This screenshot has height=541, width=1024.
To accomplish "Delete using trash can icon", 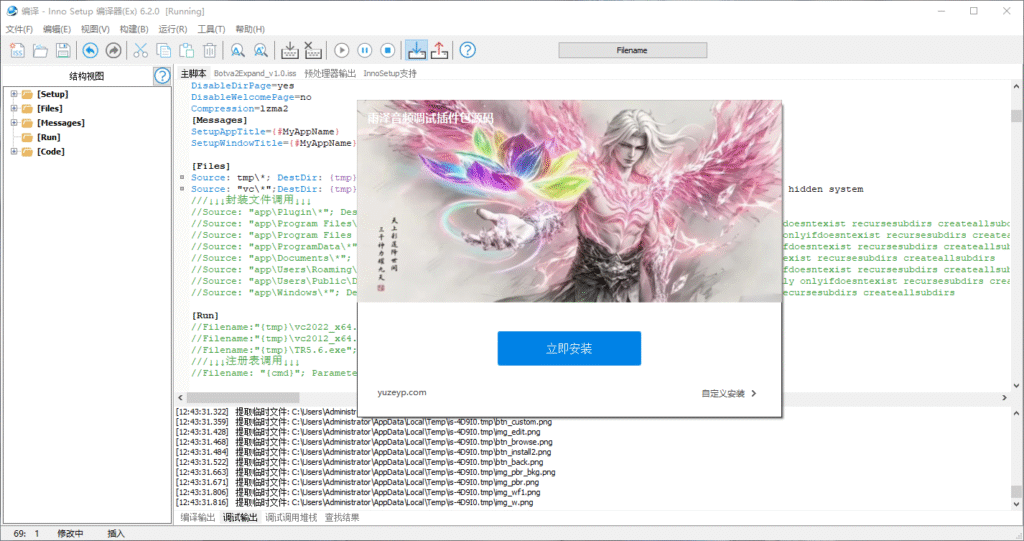I will (x=210, y=50).
